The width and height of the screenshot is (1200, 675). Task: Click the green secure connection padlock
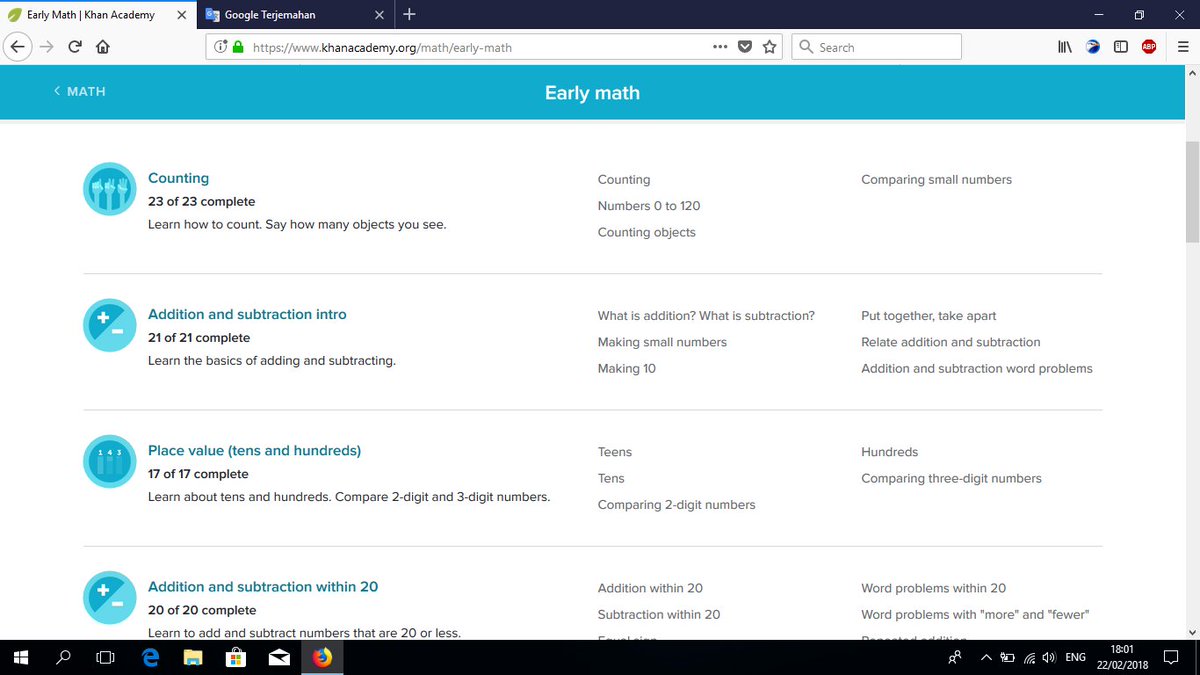pos(238,47)
